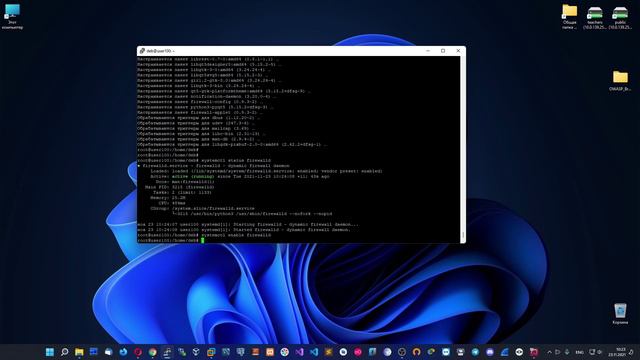Launch Firefox from the taskbar

point(123,352)
